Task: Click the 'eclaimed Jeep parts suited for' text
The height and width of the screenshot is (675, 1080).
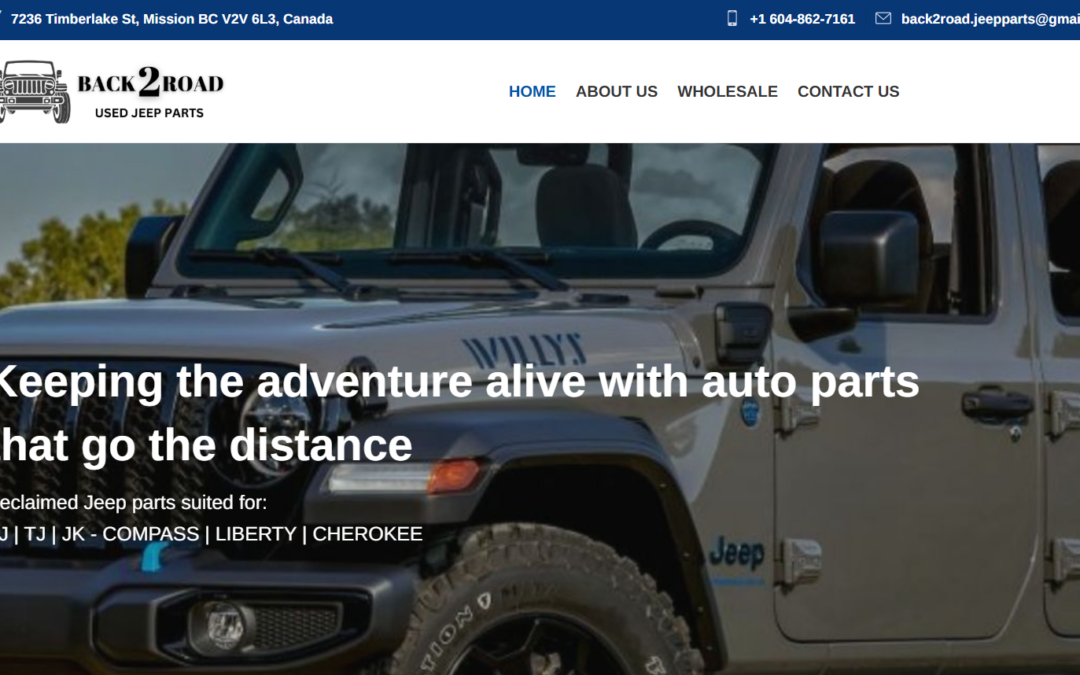Action: [134, 503]
